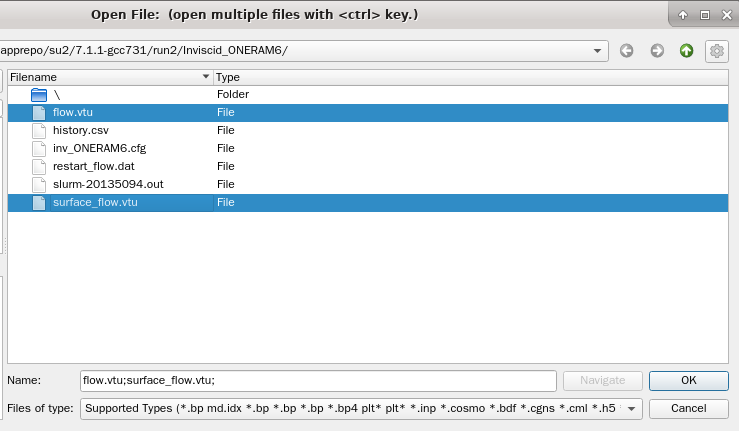This screenshot has width=739, height=431.
Task: Go up to the parent directory icon
Action: 686,51
